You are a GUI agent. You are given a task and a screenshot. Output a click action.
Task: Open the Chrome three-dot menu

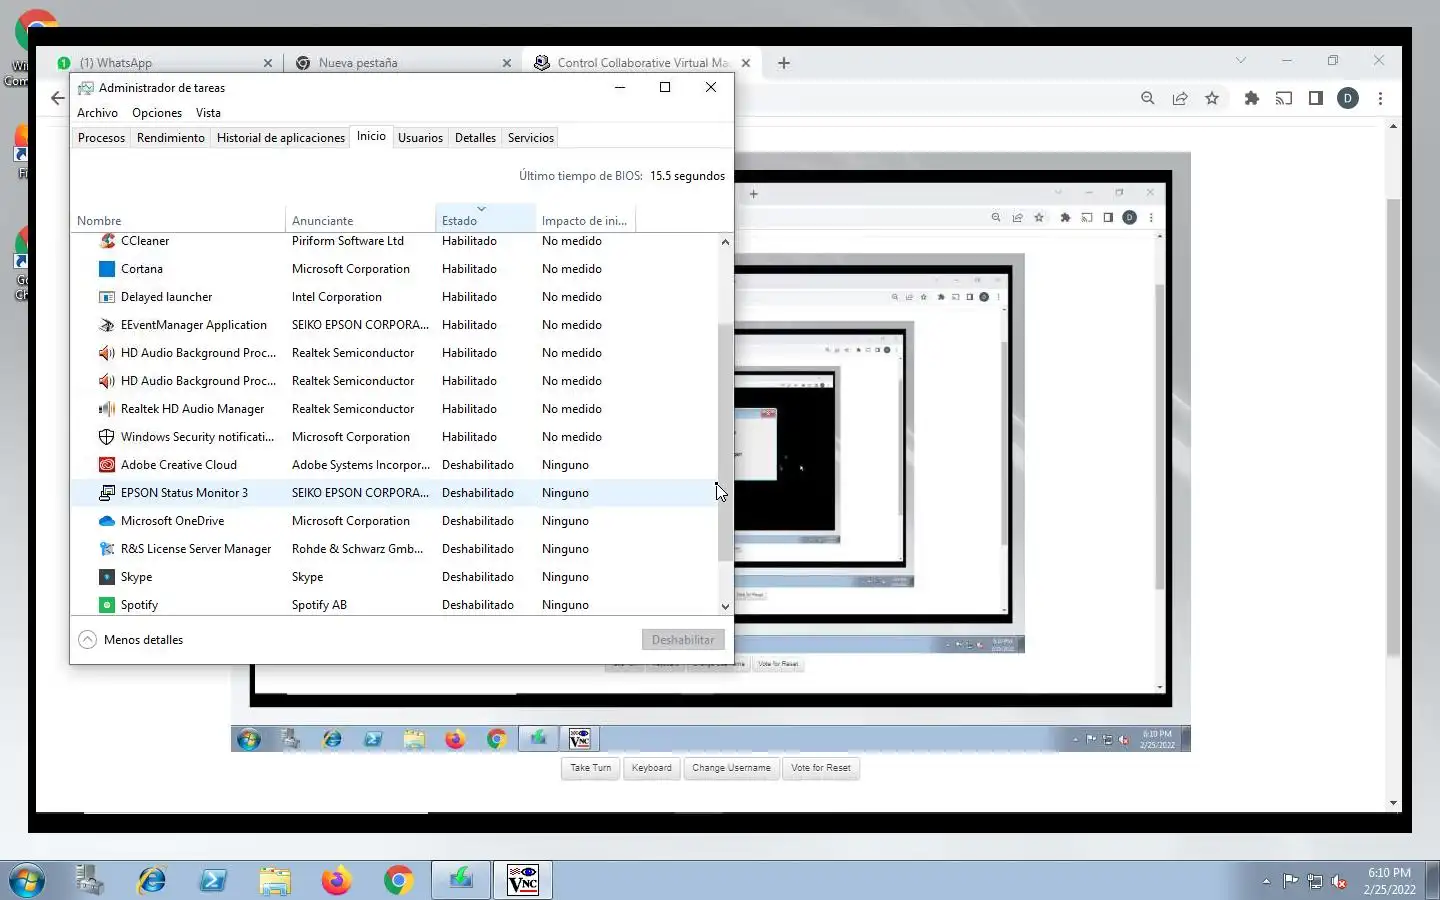[x=1380, y=98]
